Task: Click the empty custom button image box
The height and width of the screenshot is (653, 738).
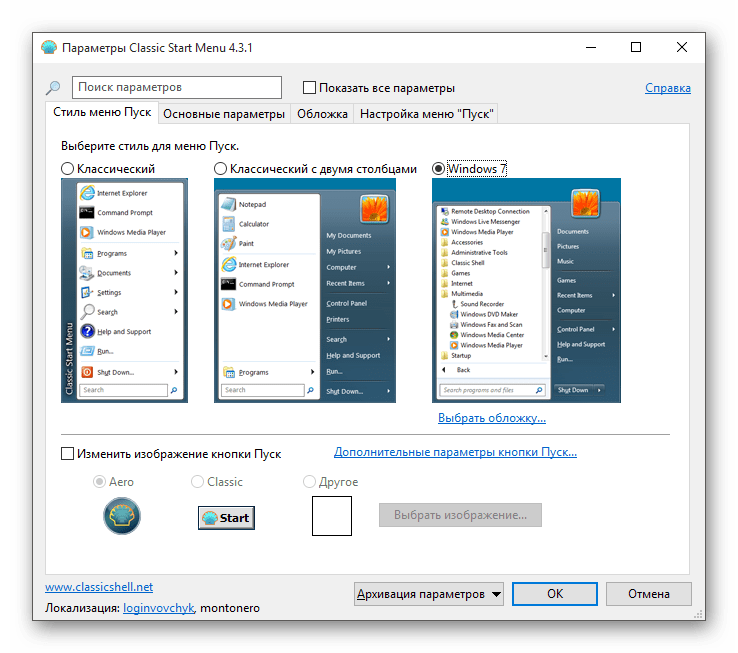Action: click(x=332, y=516)
